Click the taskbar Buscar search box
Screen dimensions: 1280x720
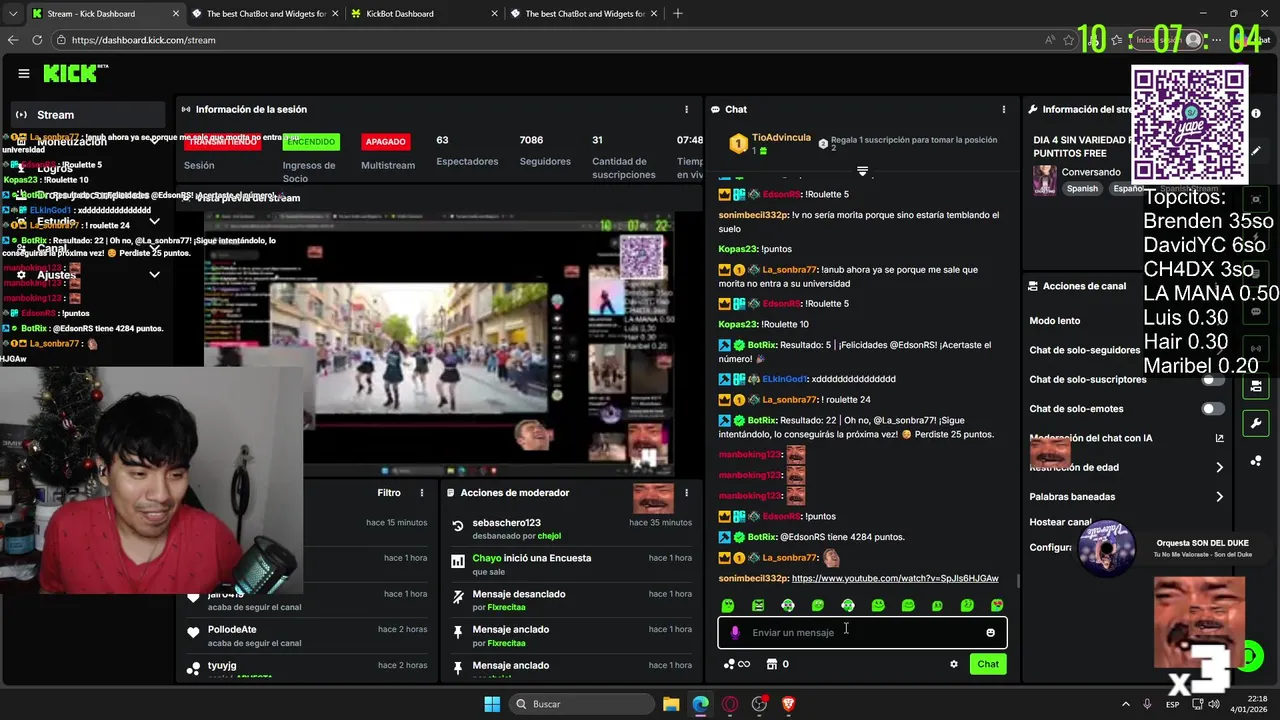point(582,704)
